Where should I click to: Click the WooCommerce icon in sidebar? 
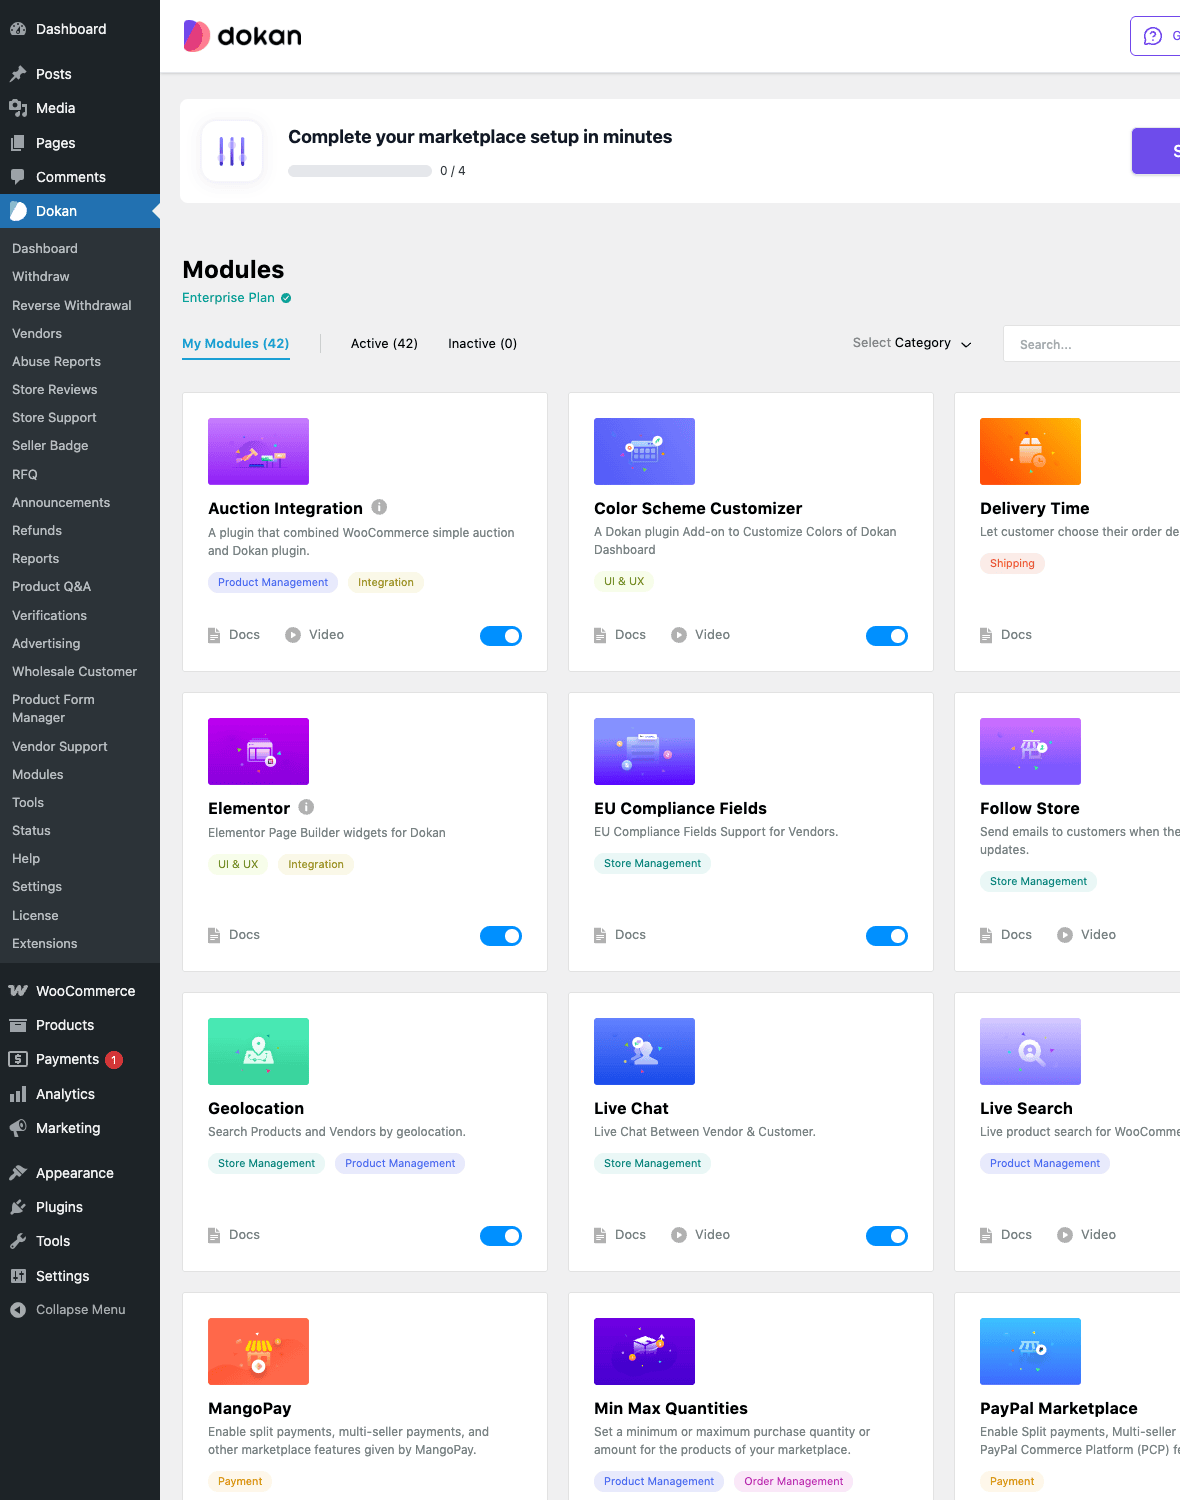coord(18,991)
